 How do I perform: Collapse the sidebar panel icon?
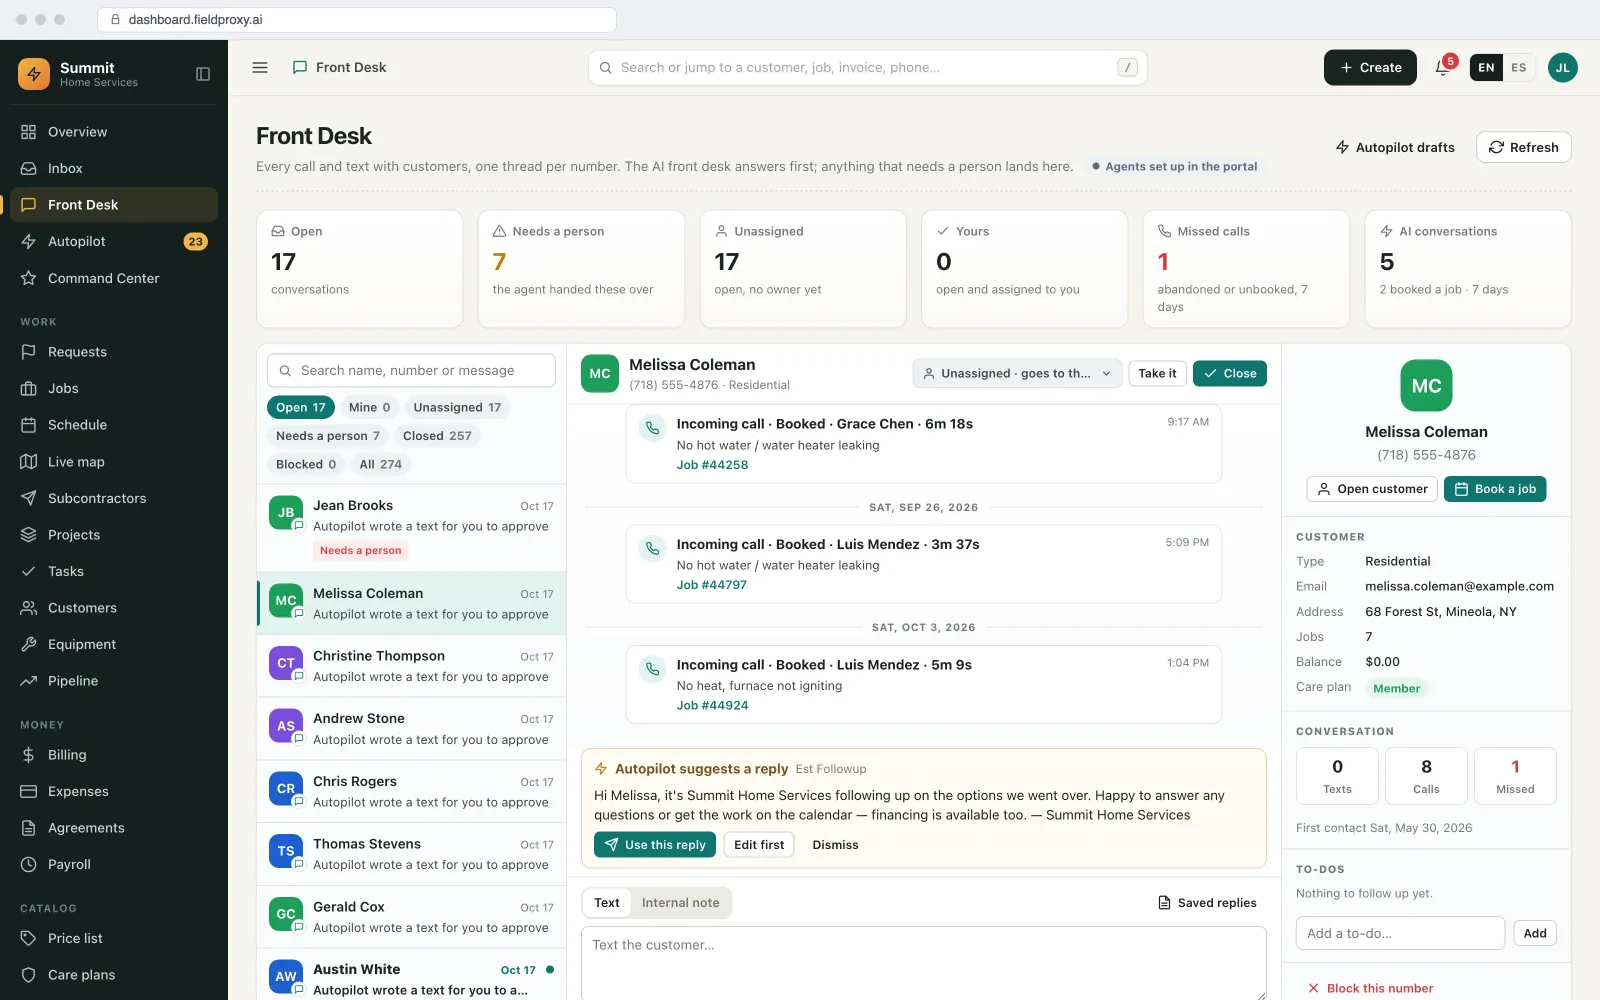tap(203, 74)
